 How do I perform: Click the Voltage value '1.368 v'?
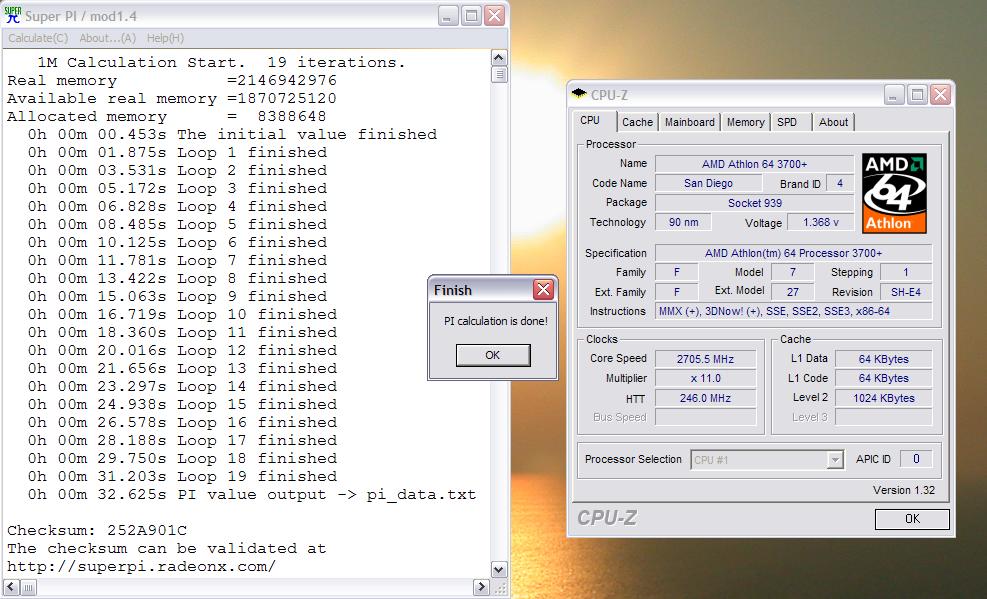coord(821,222)
